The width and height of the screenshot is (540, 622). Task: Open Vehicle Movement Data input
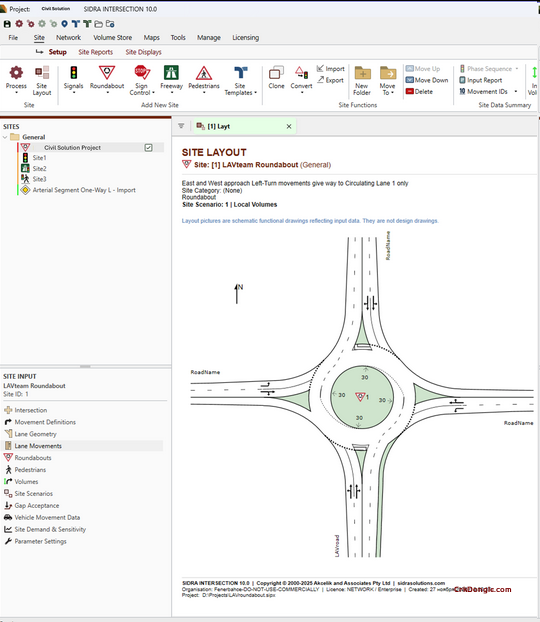pos(47,517)
